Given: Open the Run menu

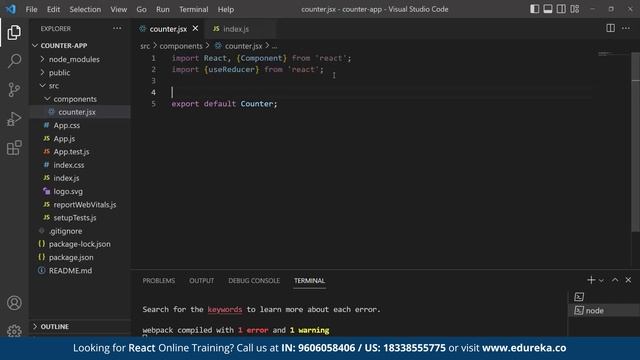Looking at the screenshot, I should pos(162,9).
